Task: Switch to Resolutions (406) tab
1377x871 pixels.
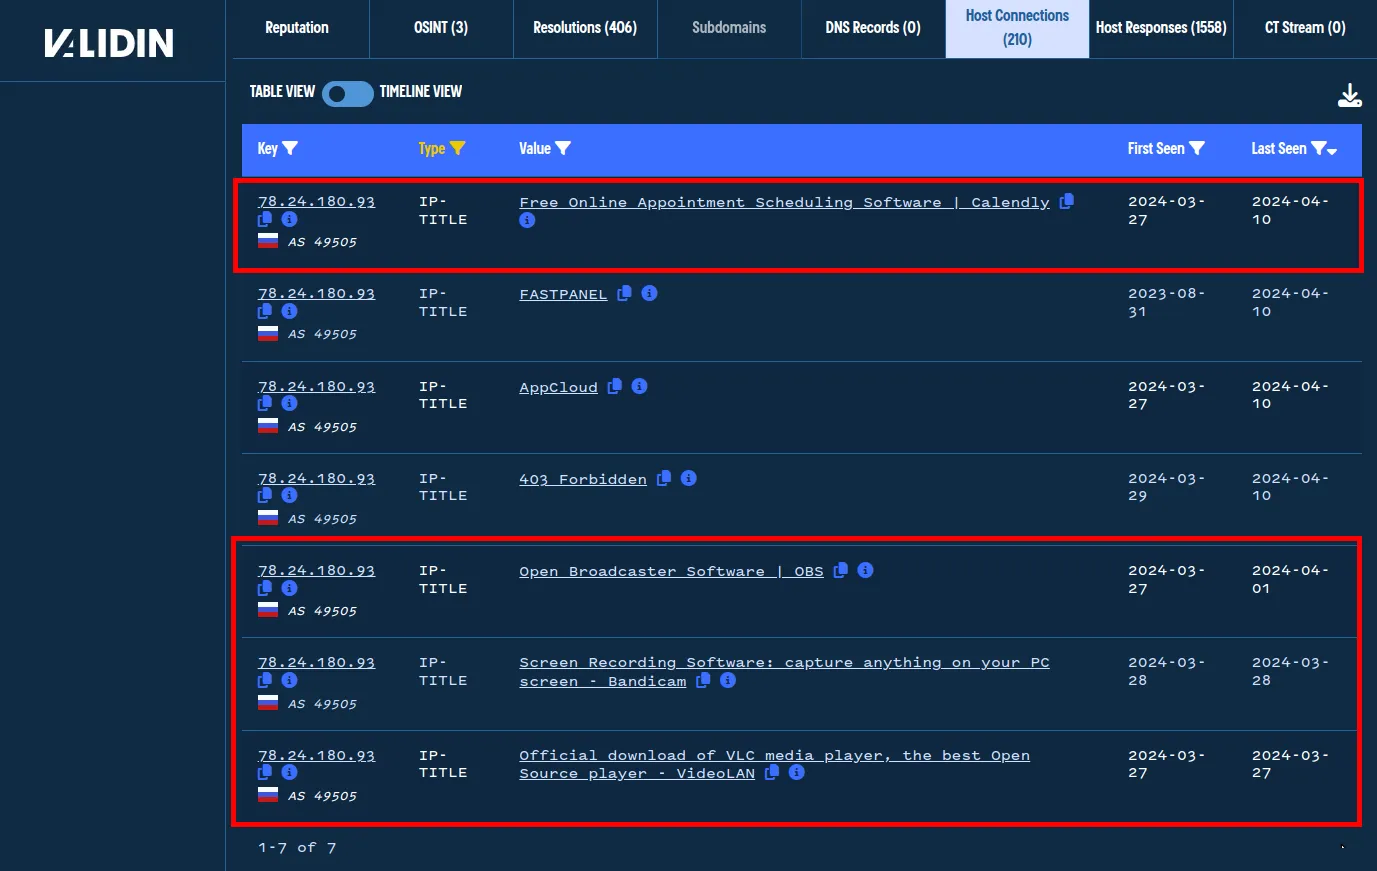Action: tap(585, 28)
